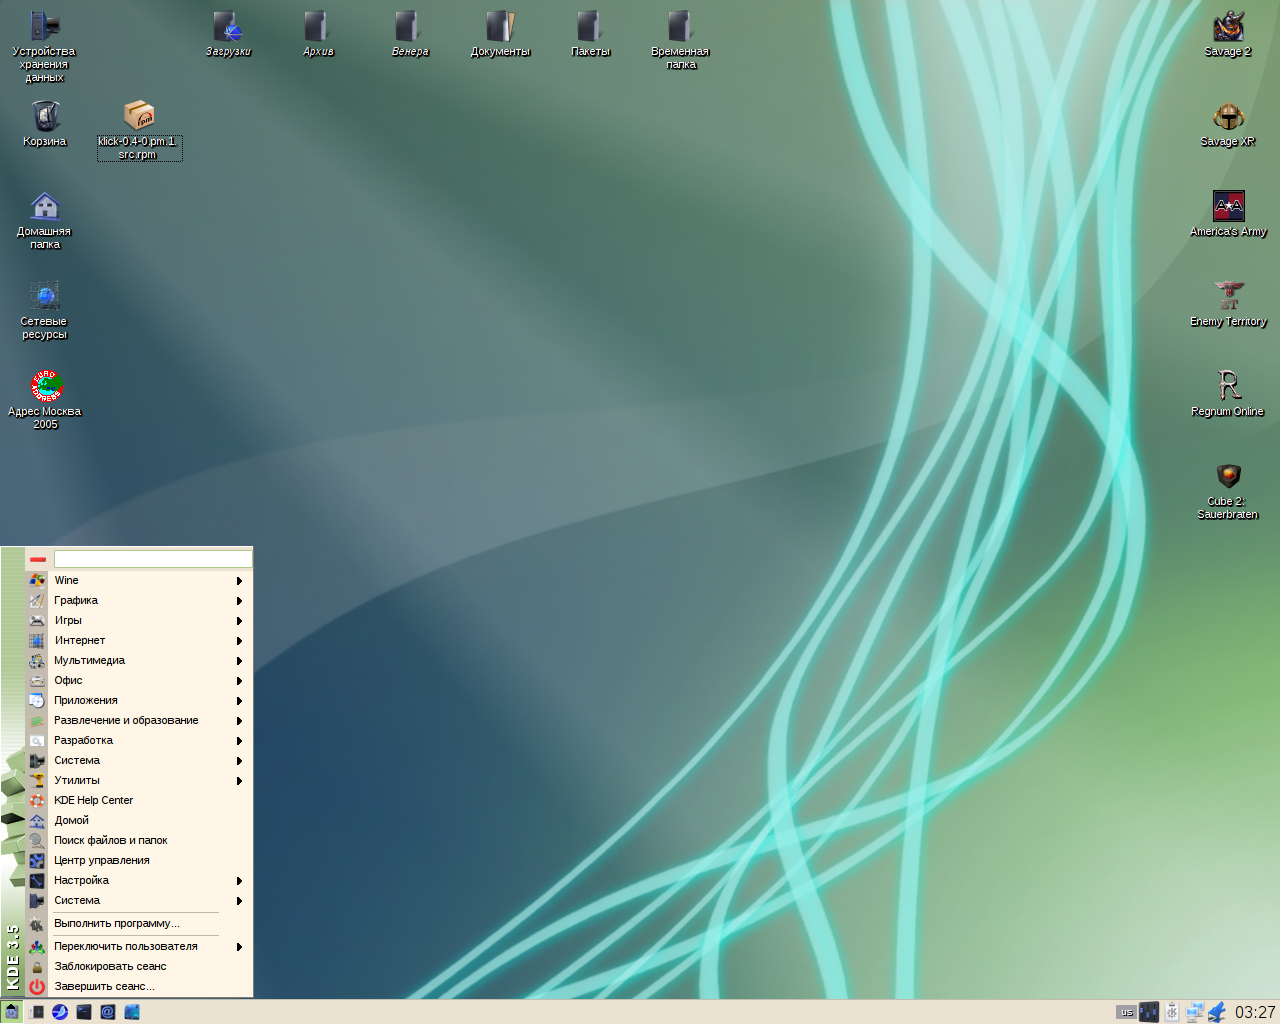Open the audio mixer tray icon
1280x1024 pixels.
pos(1149,1012)
